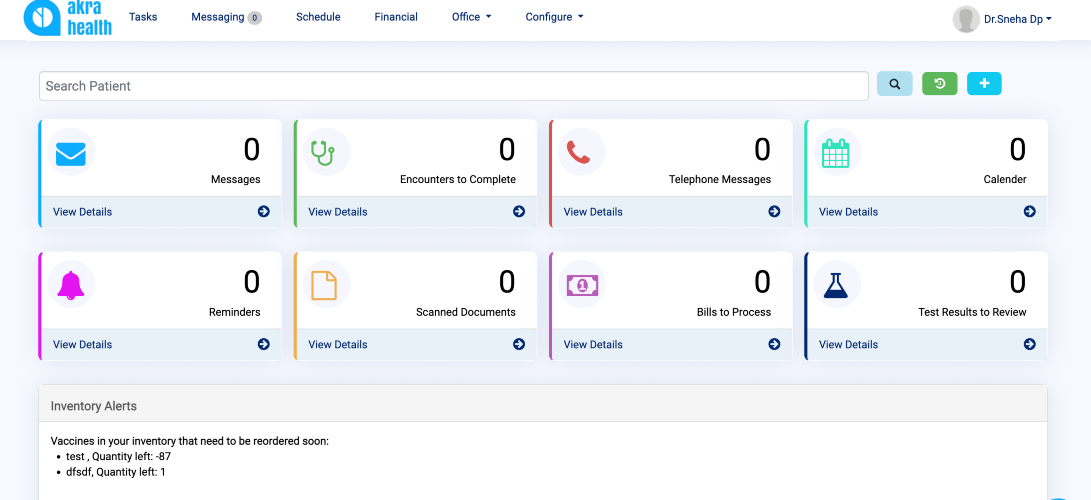
Task: View Details for Test Results to Review
Action: tap(848, 344)
